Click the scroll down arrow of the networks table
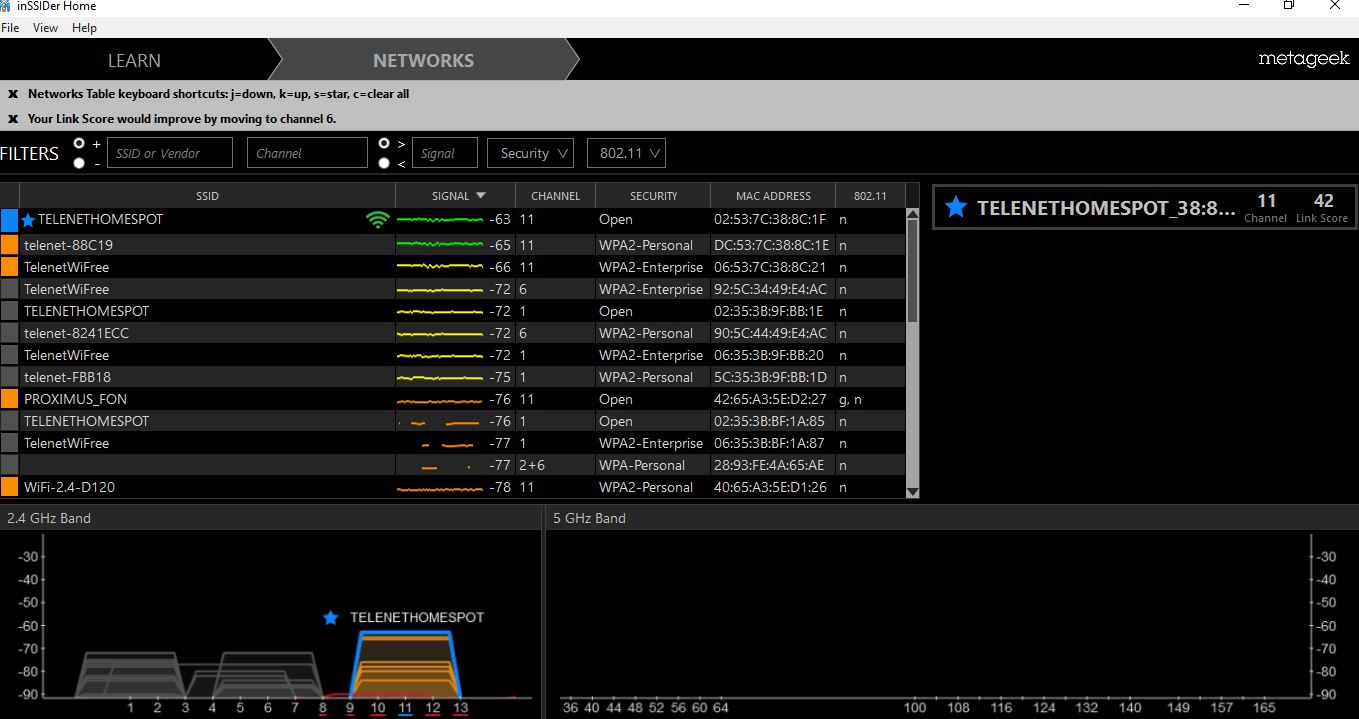 tap(912, 491)
